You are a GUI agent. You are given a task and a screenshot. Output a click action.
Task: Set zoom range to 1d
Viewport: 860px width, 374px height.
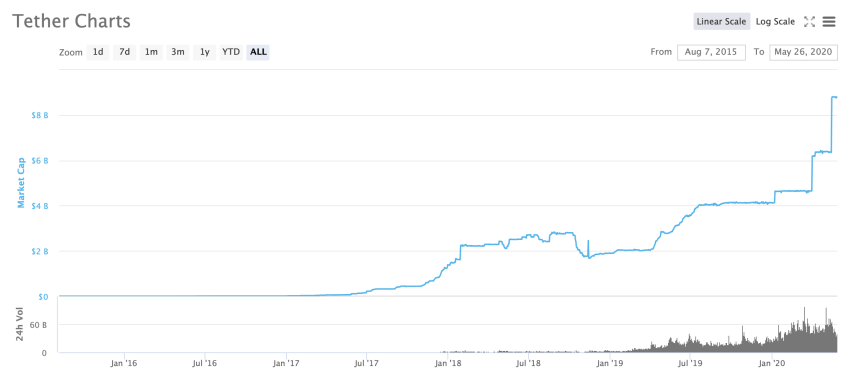click(98, 52)
